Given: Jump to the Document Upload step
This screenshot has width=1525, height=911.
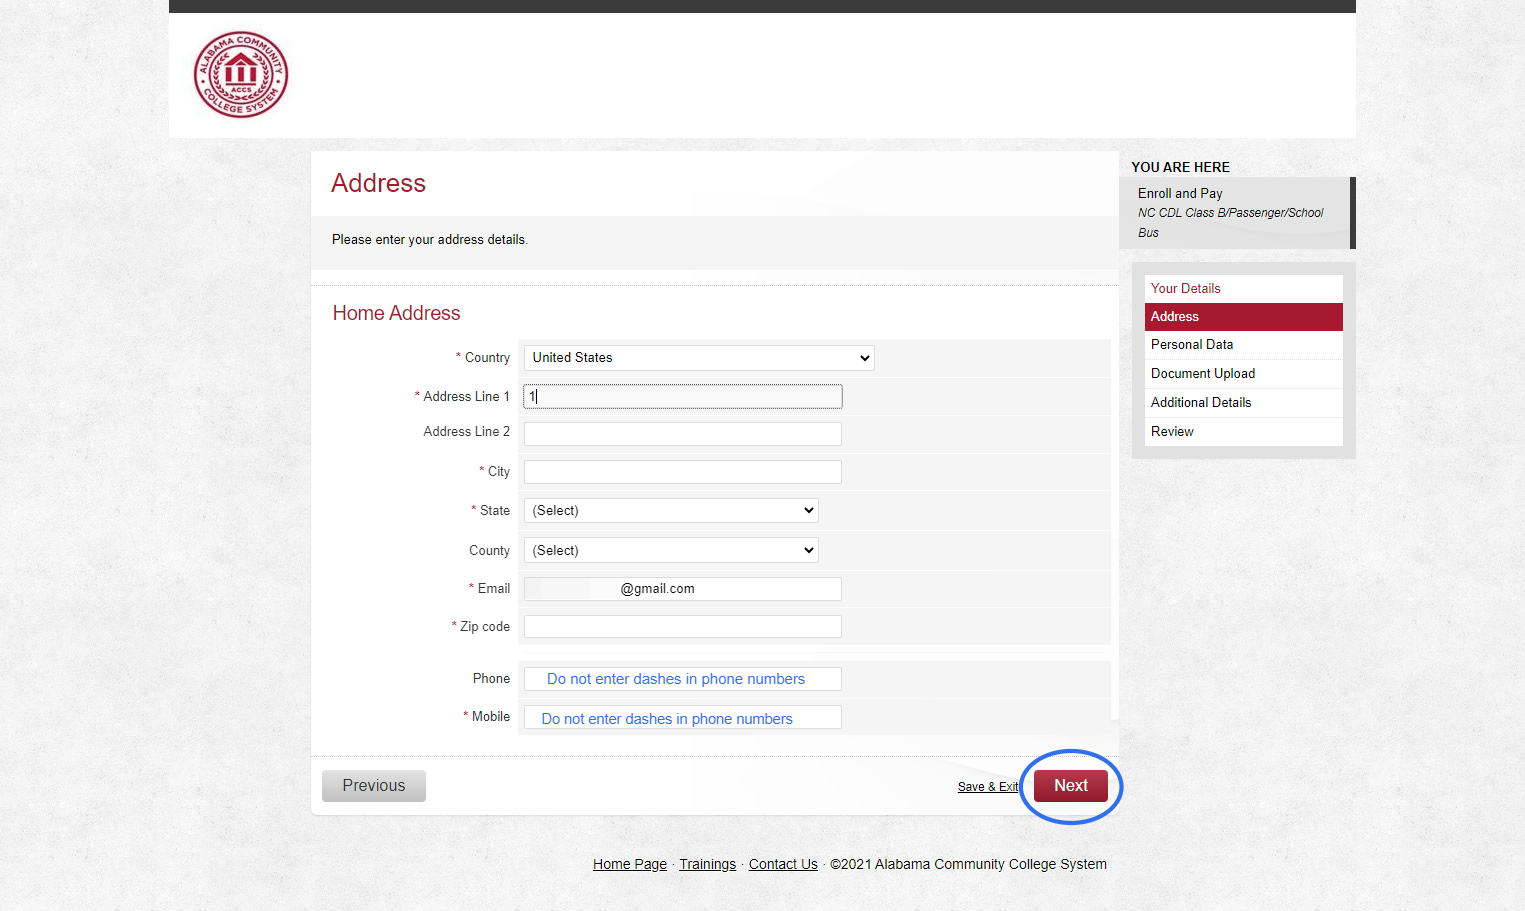Looking at the screenshot, I should (x=1244, y=374).
